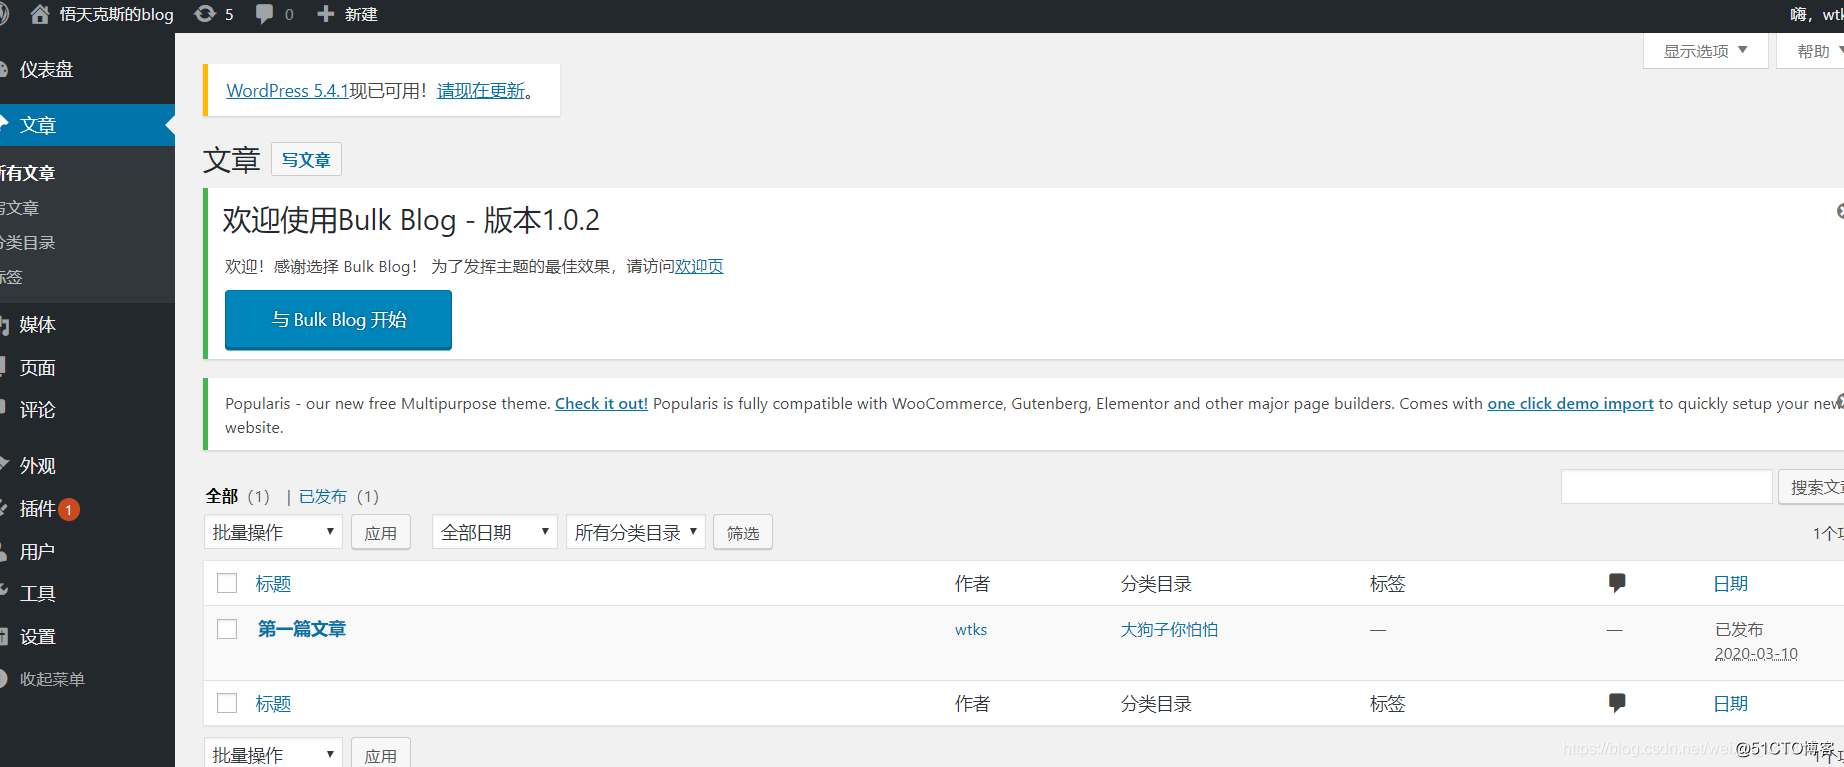Click the comments bubble icon in table footer
Image resolution: width=1844 pixels, height=767 pixels.
click(1617, 703)
